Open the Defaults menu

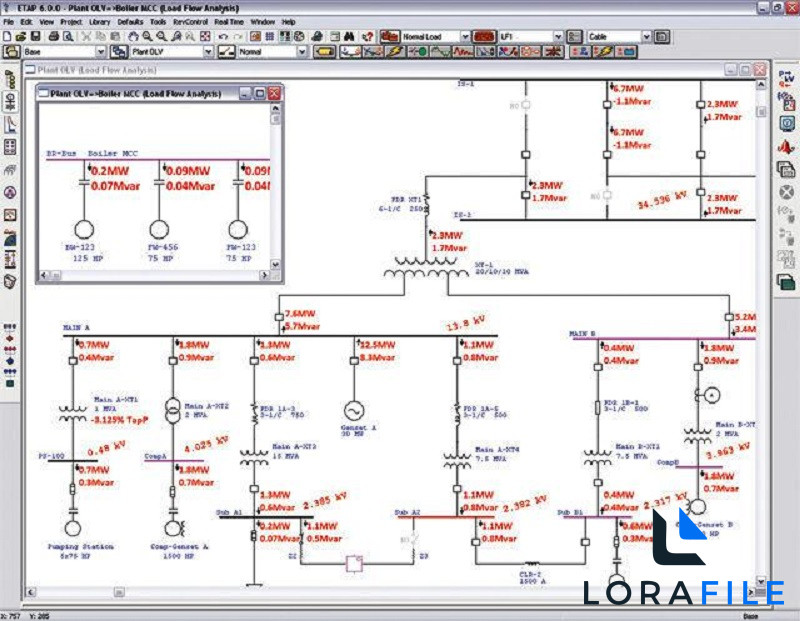tap(130, 22)
